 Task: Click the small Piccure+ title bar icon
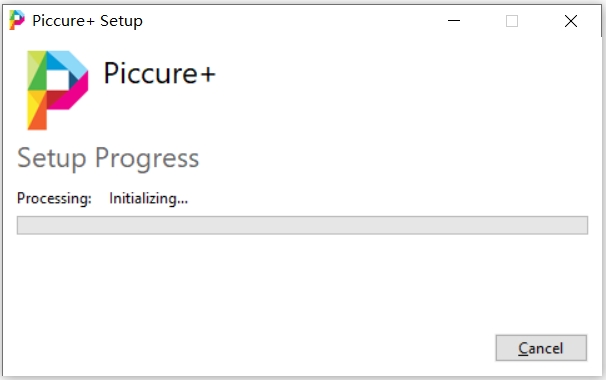coord(17,20)
